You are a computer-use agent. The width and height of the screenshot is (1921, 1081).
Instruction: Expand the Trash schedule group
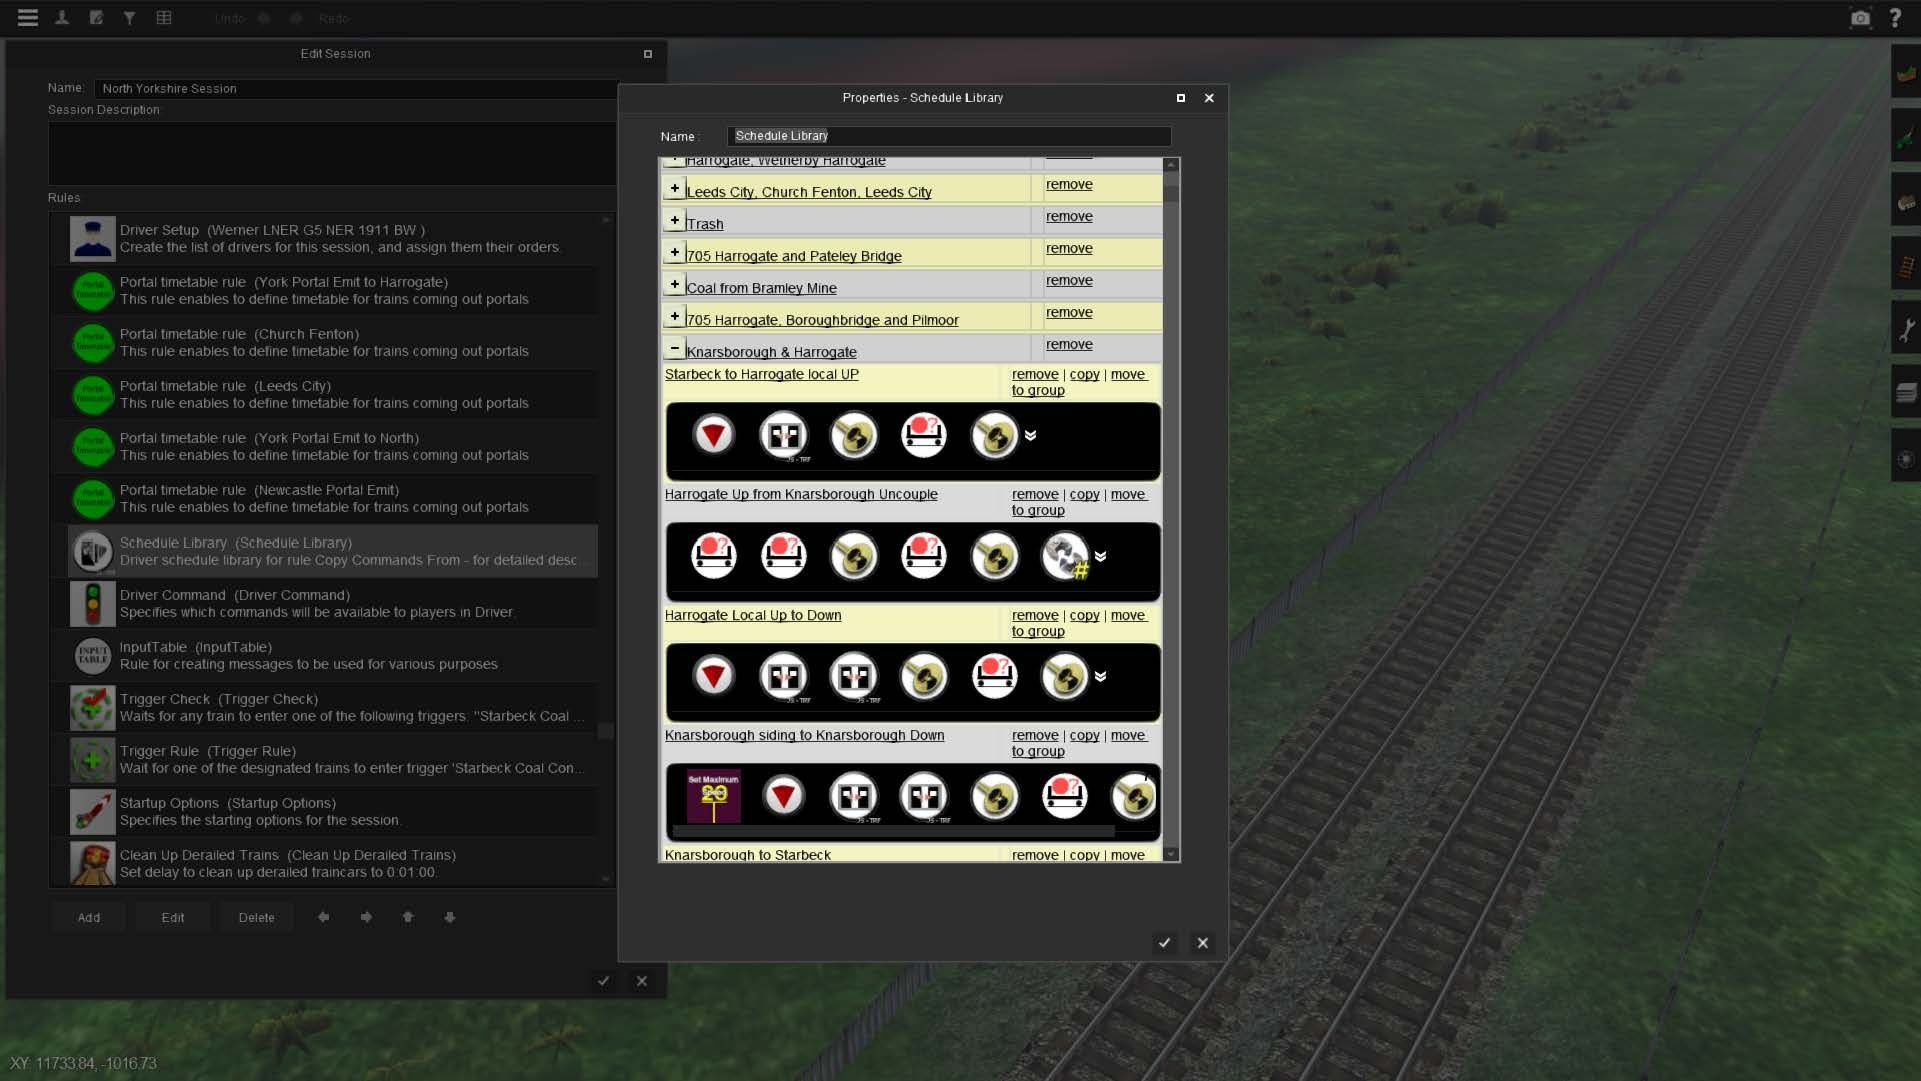[675, 219]
